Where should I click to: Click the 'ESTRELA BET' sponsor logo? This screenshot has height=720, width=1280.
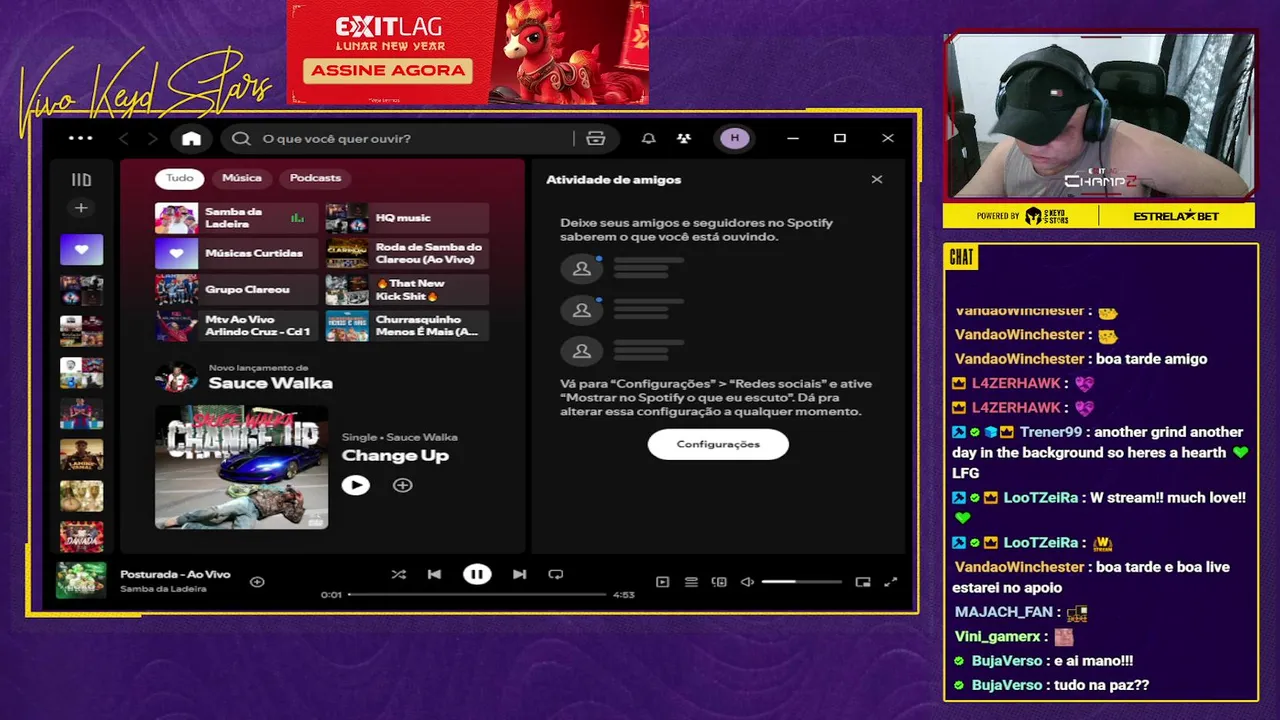pos(1176,216)
